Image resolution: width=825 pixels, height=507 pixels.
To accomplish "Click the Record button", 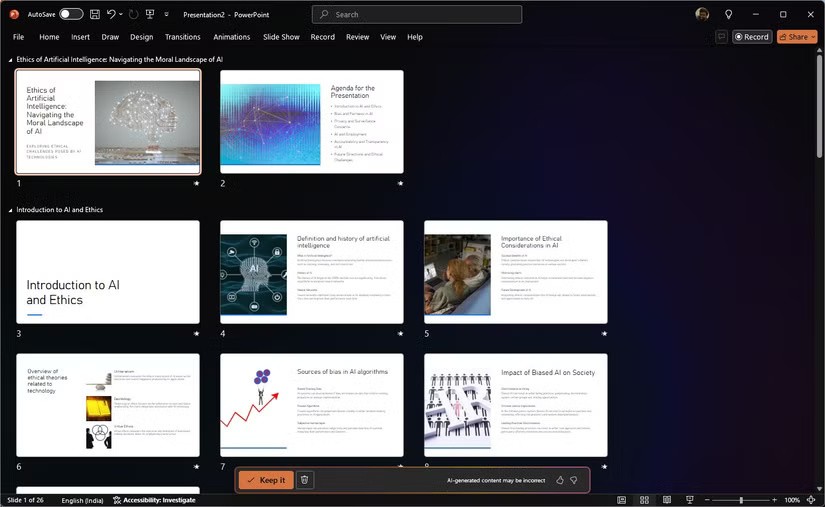I will coord(752,37).
